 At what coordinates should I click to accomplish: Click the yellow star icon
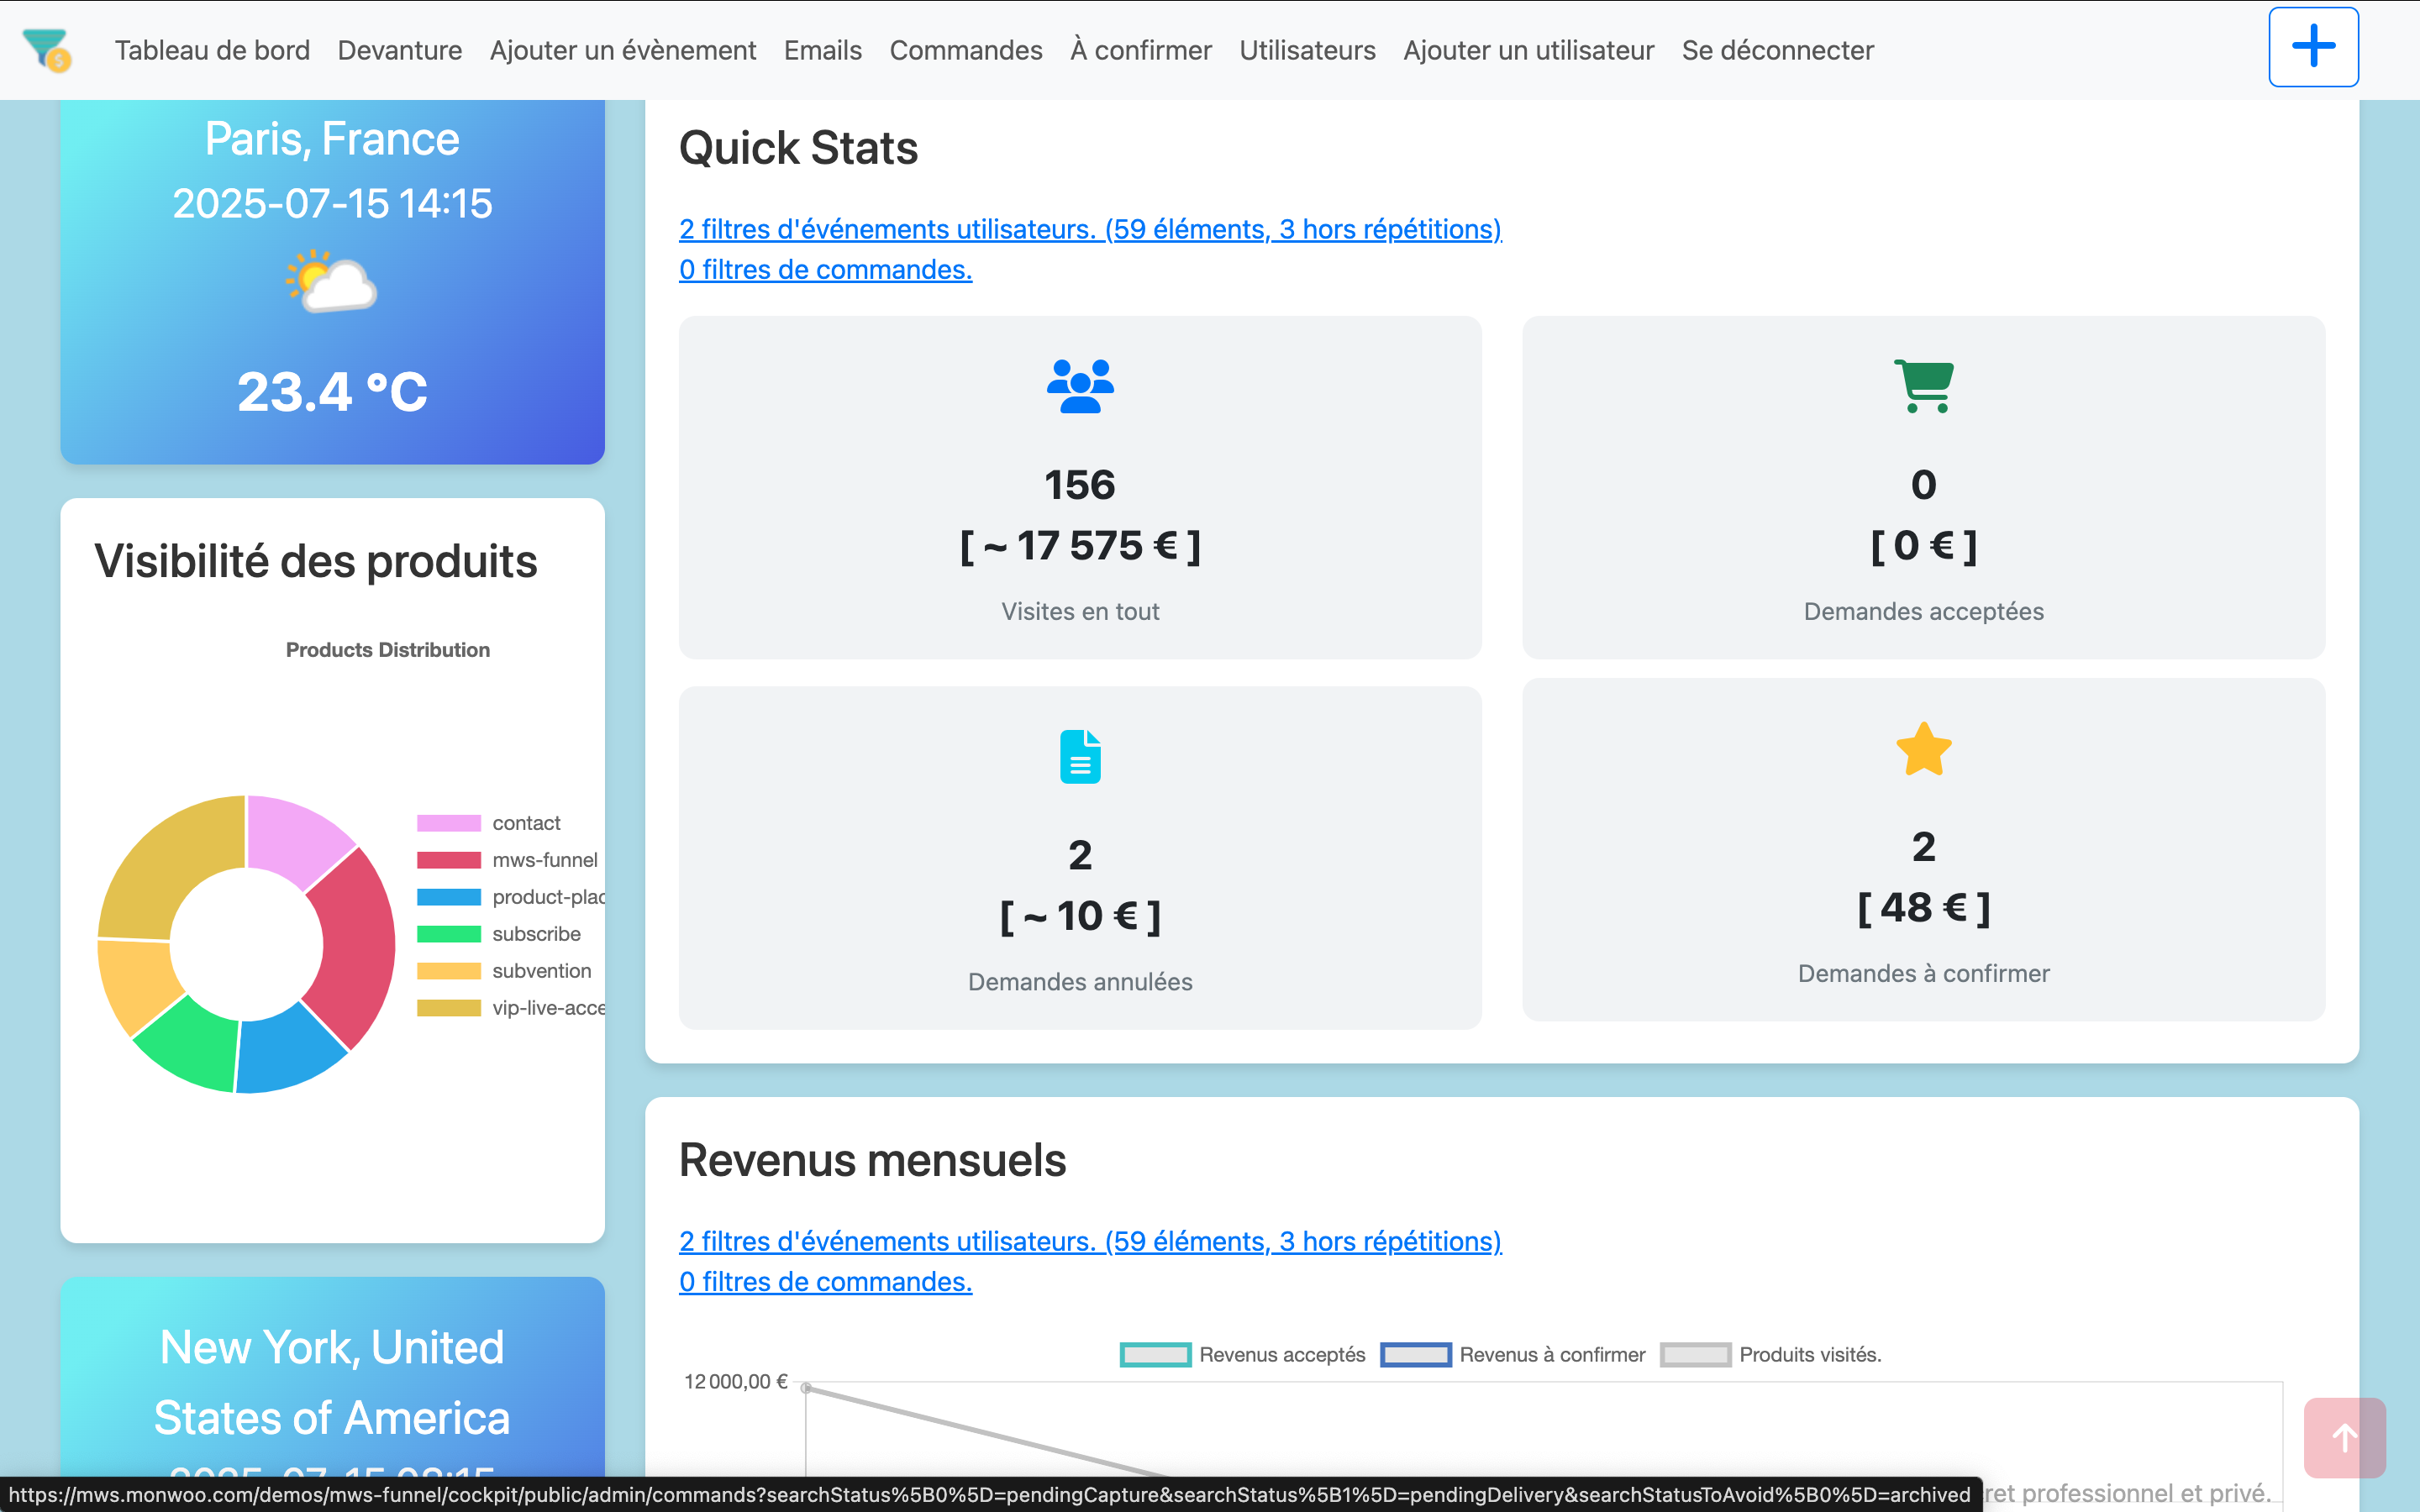point(1923,750)
